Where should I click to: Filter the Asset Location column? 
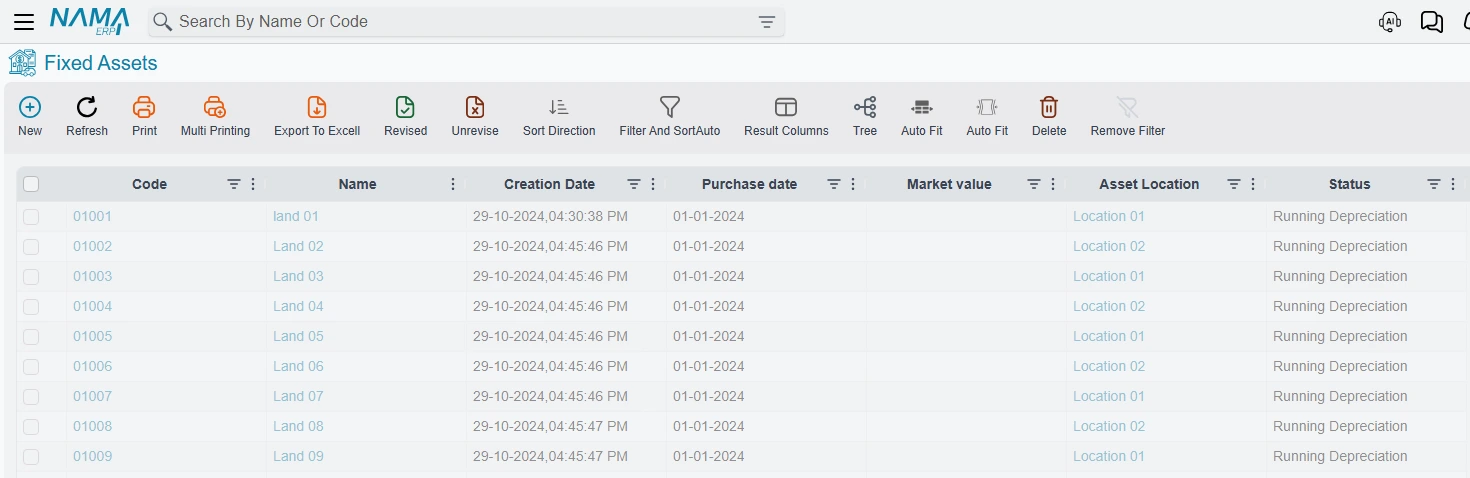click(1234, 184)
